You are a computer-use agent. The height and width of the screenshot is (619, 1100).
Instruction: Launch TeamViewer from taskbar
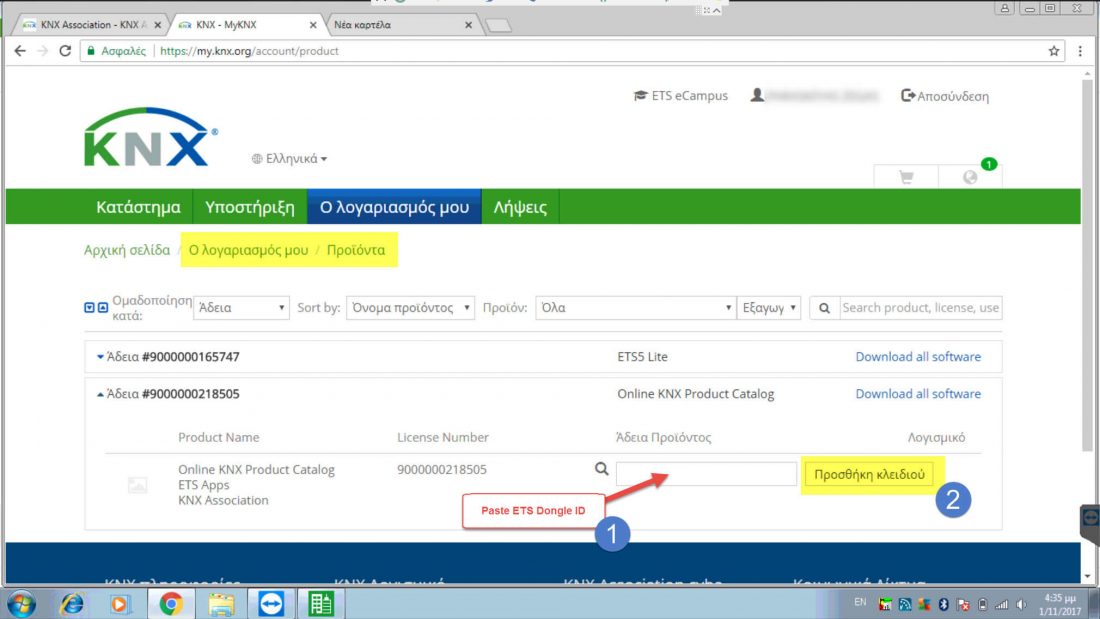[x=271, y=604]
